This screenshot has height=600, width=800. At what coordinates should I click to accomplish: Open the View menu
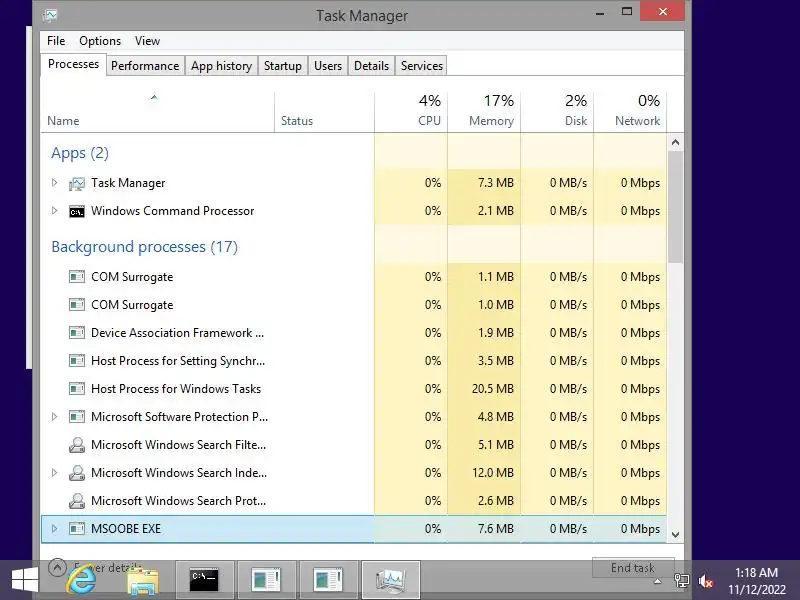[x=147, y=41]
